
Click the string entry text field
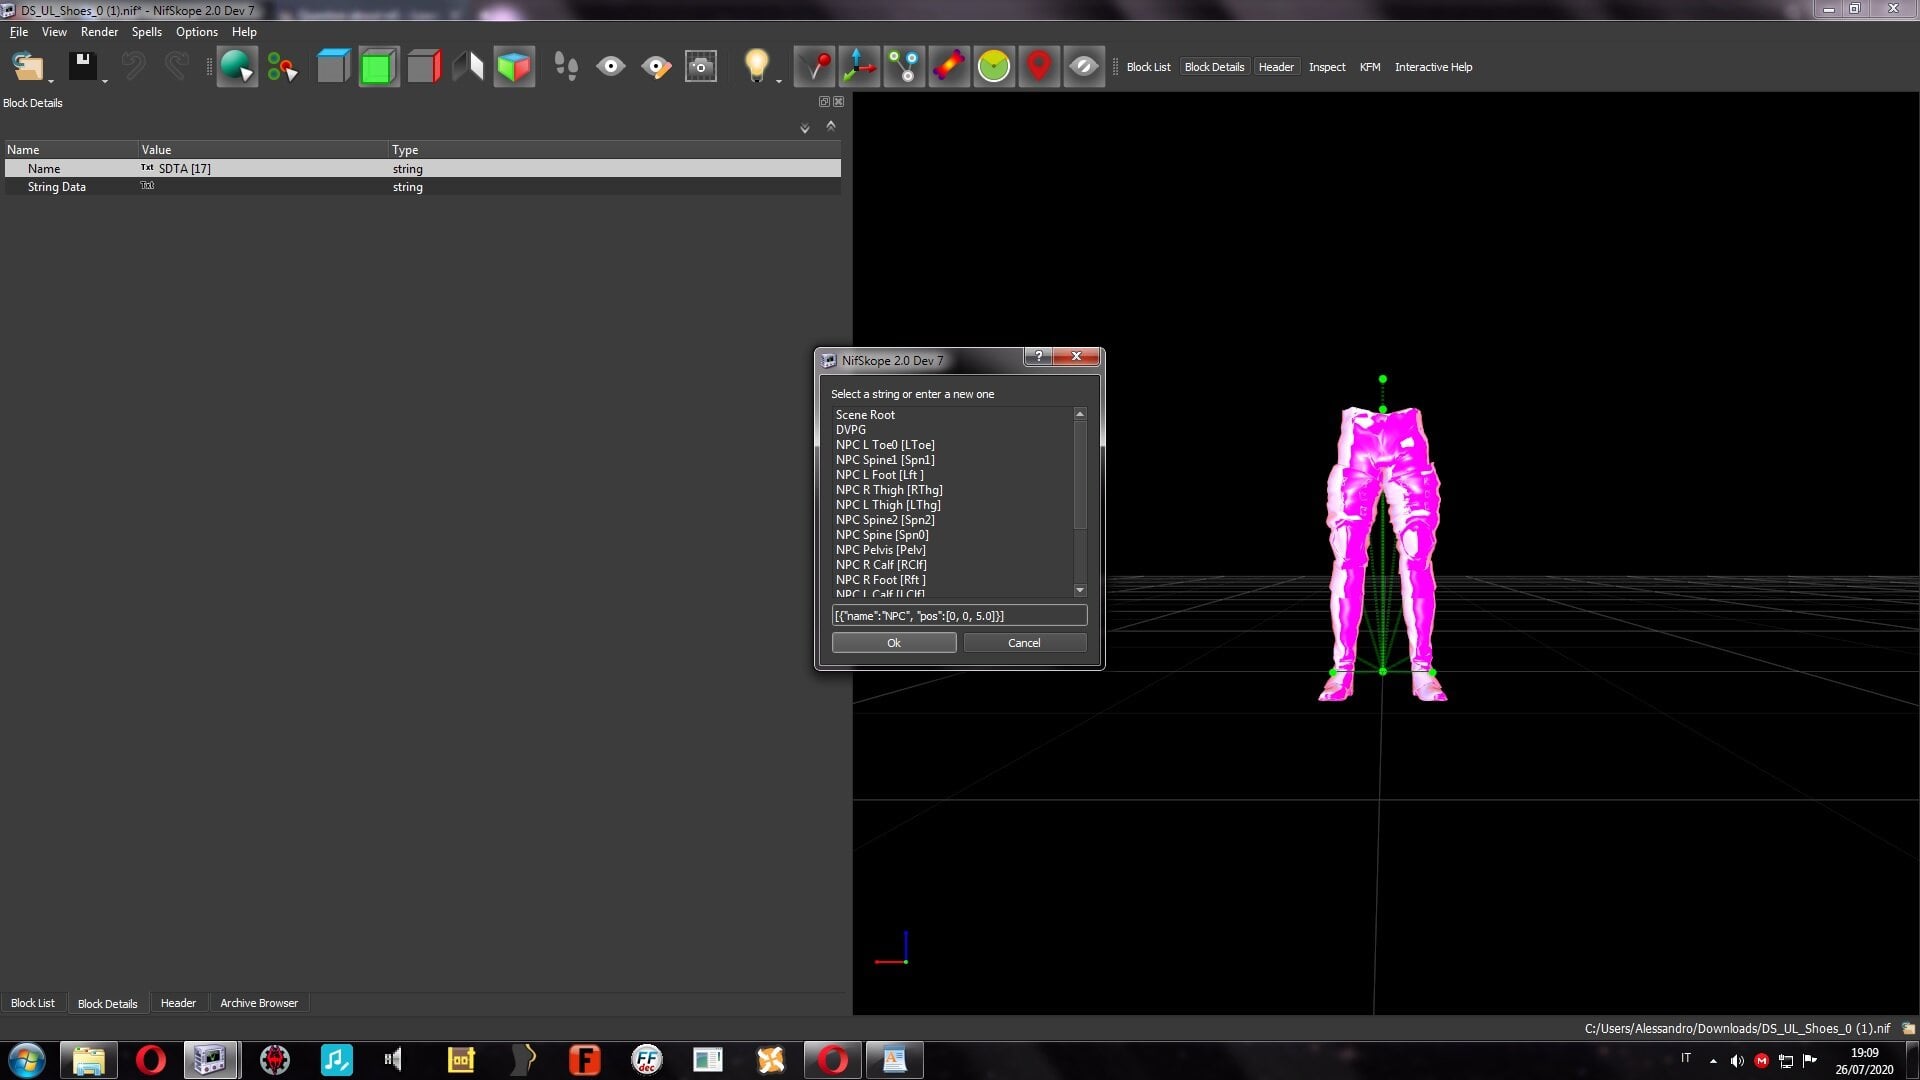click(959, 616)
